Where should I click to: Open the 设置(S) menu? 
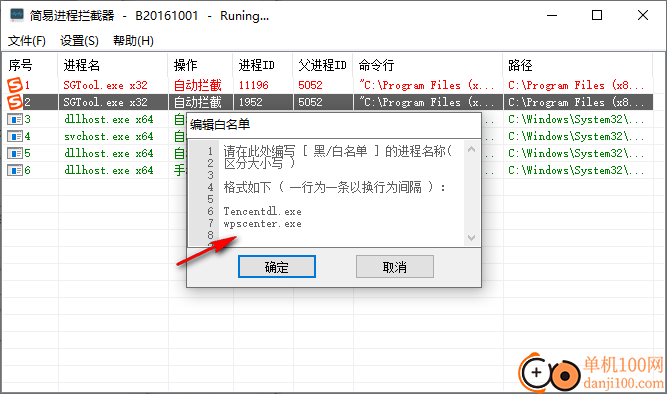click(x=79, y=41)
